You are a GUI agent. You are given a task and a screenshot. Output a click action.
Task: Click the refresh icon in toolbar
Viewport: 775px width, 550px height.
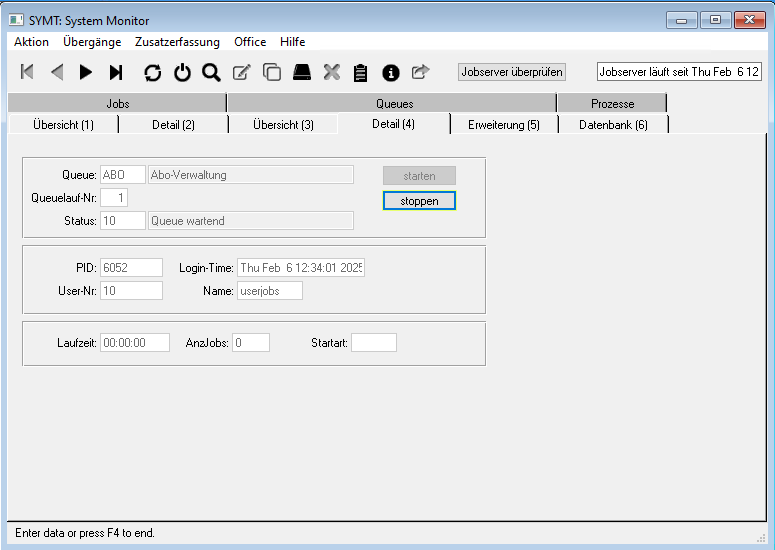coord(152,72)
